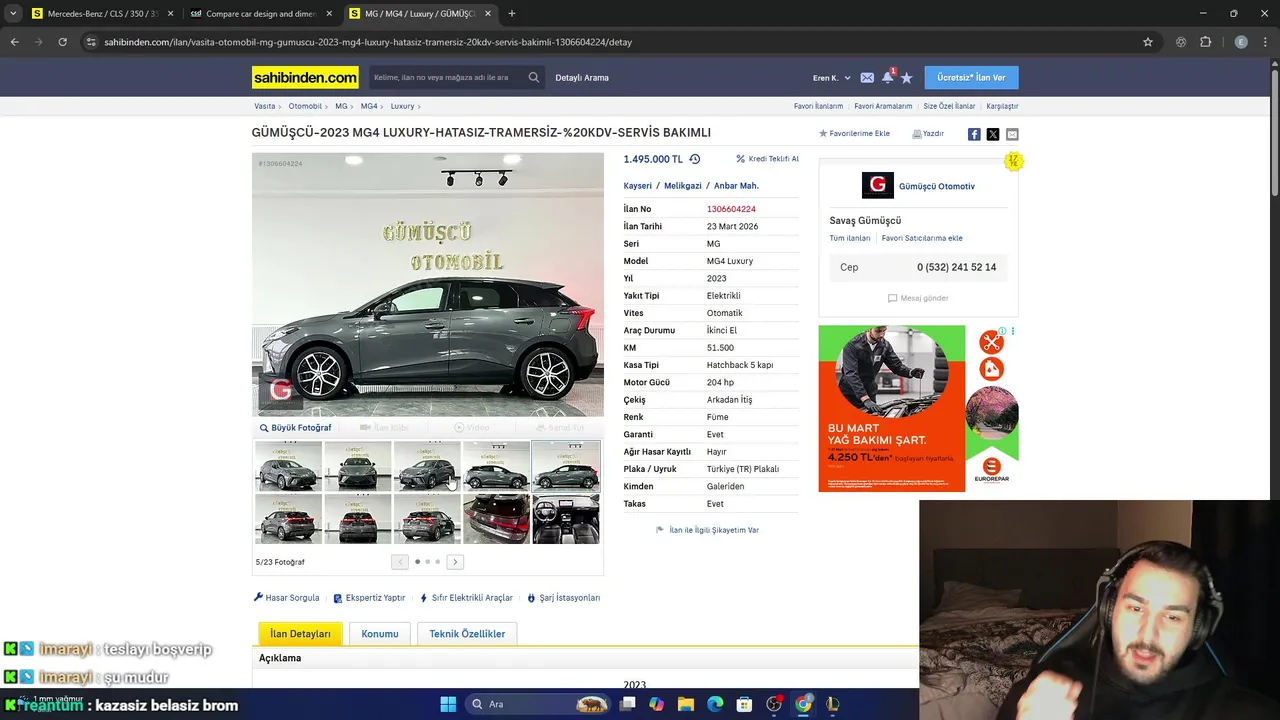Click Kredi Teklifi Al link
The image size is (1280, 720).
[x=768, y=159]
